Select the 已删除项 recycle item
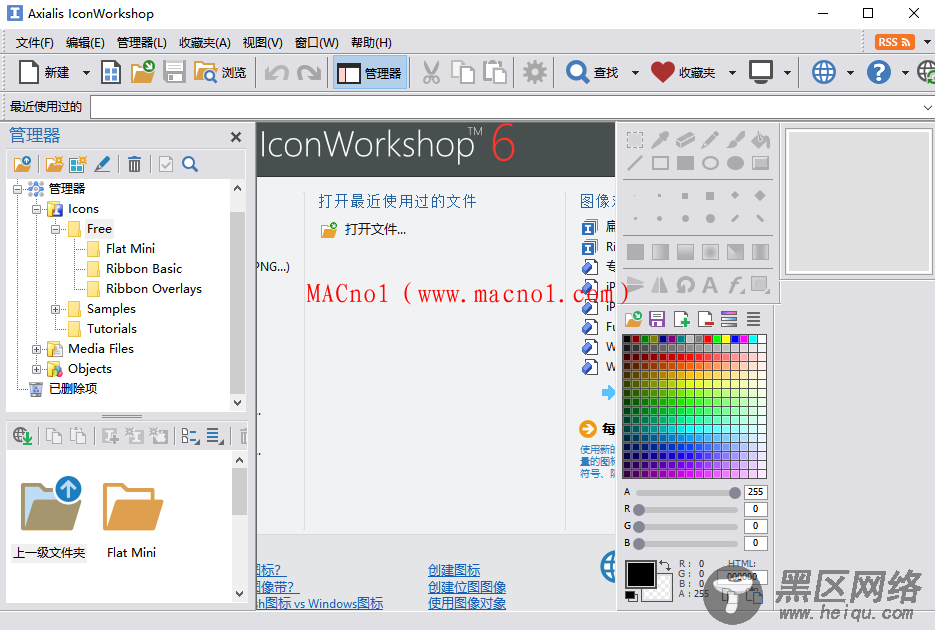Screen dimensions: 935x630 (x=73, y=389)
